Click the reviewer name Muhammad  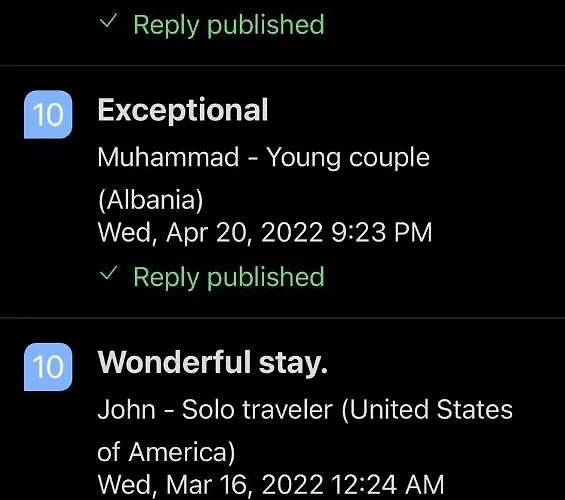[x=168, y=157]
